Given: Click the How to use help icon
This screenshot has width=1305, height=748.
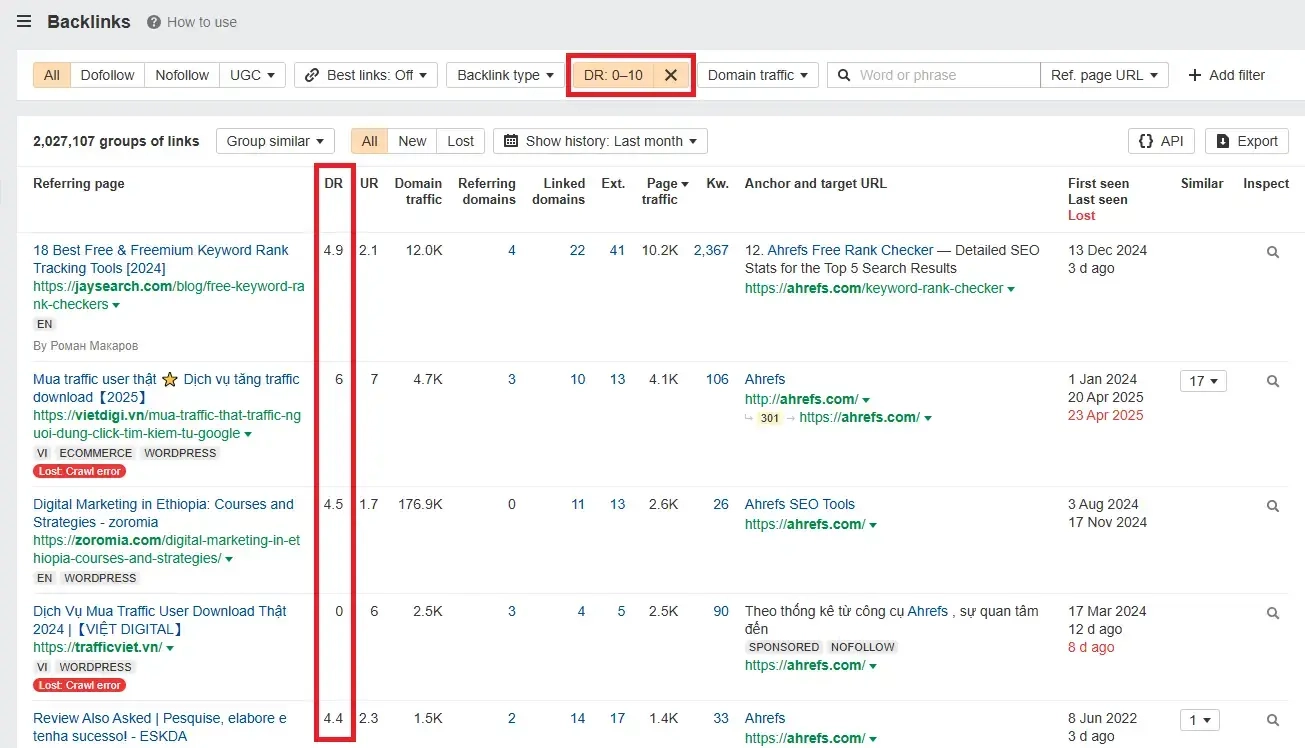Looking at the screenshot, I should [154, 22].
